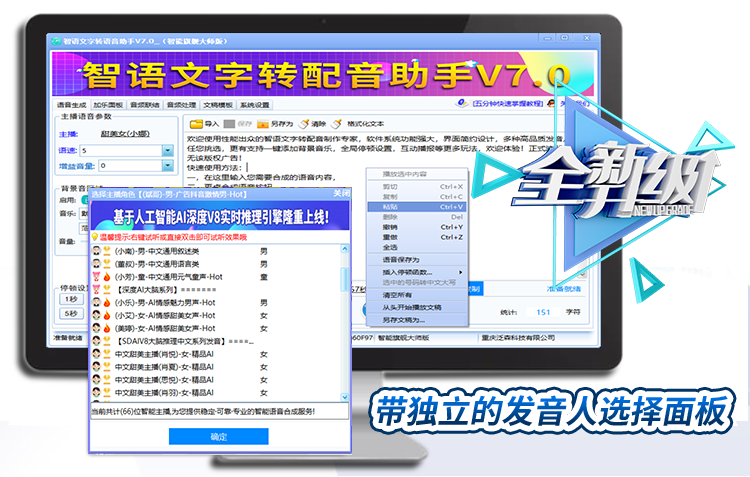Select voice 中文甜美主播(肖夏)-女-精品AI

click(x=164, y=367)
